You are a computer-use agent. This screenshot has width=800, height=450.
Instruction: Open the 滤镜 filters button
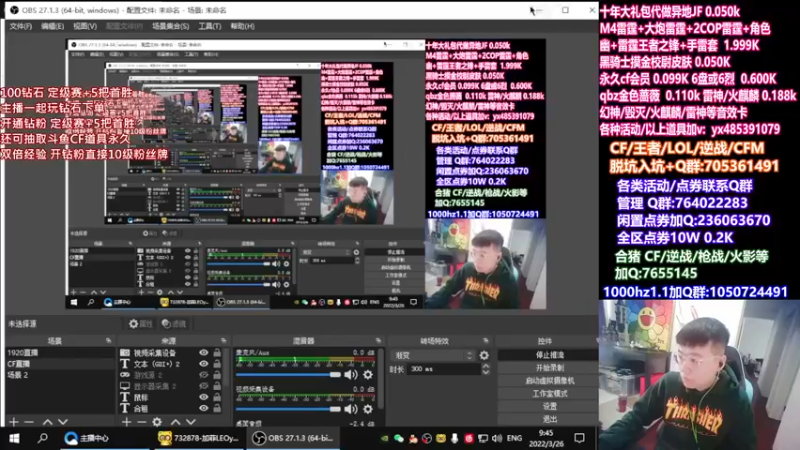pos(173,323)
